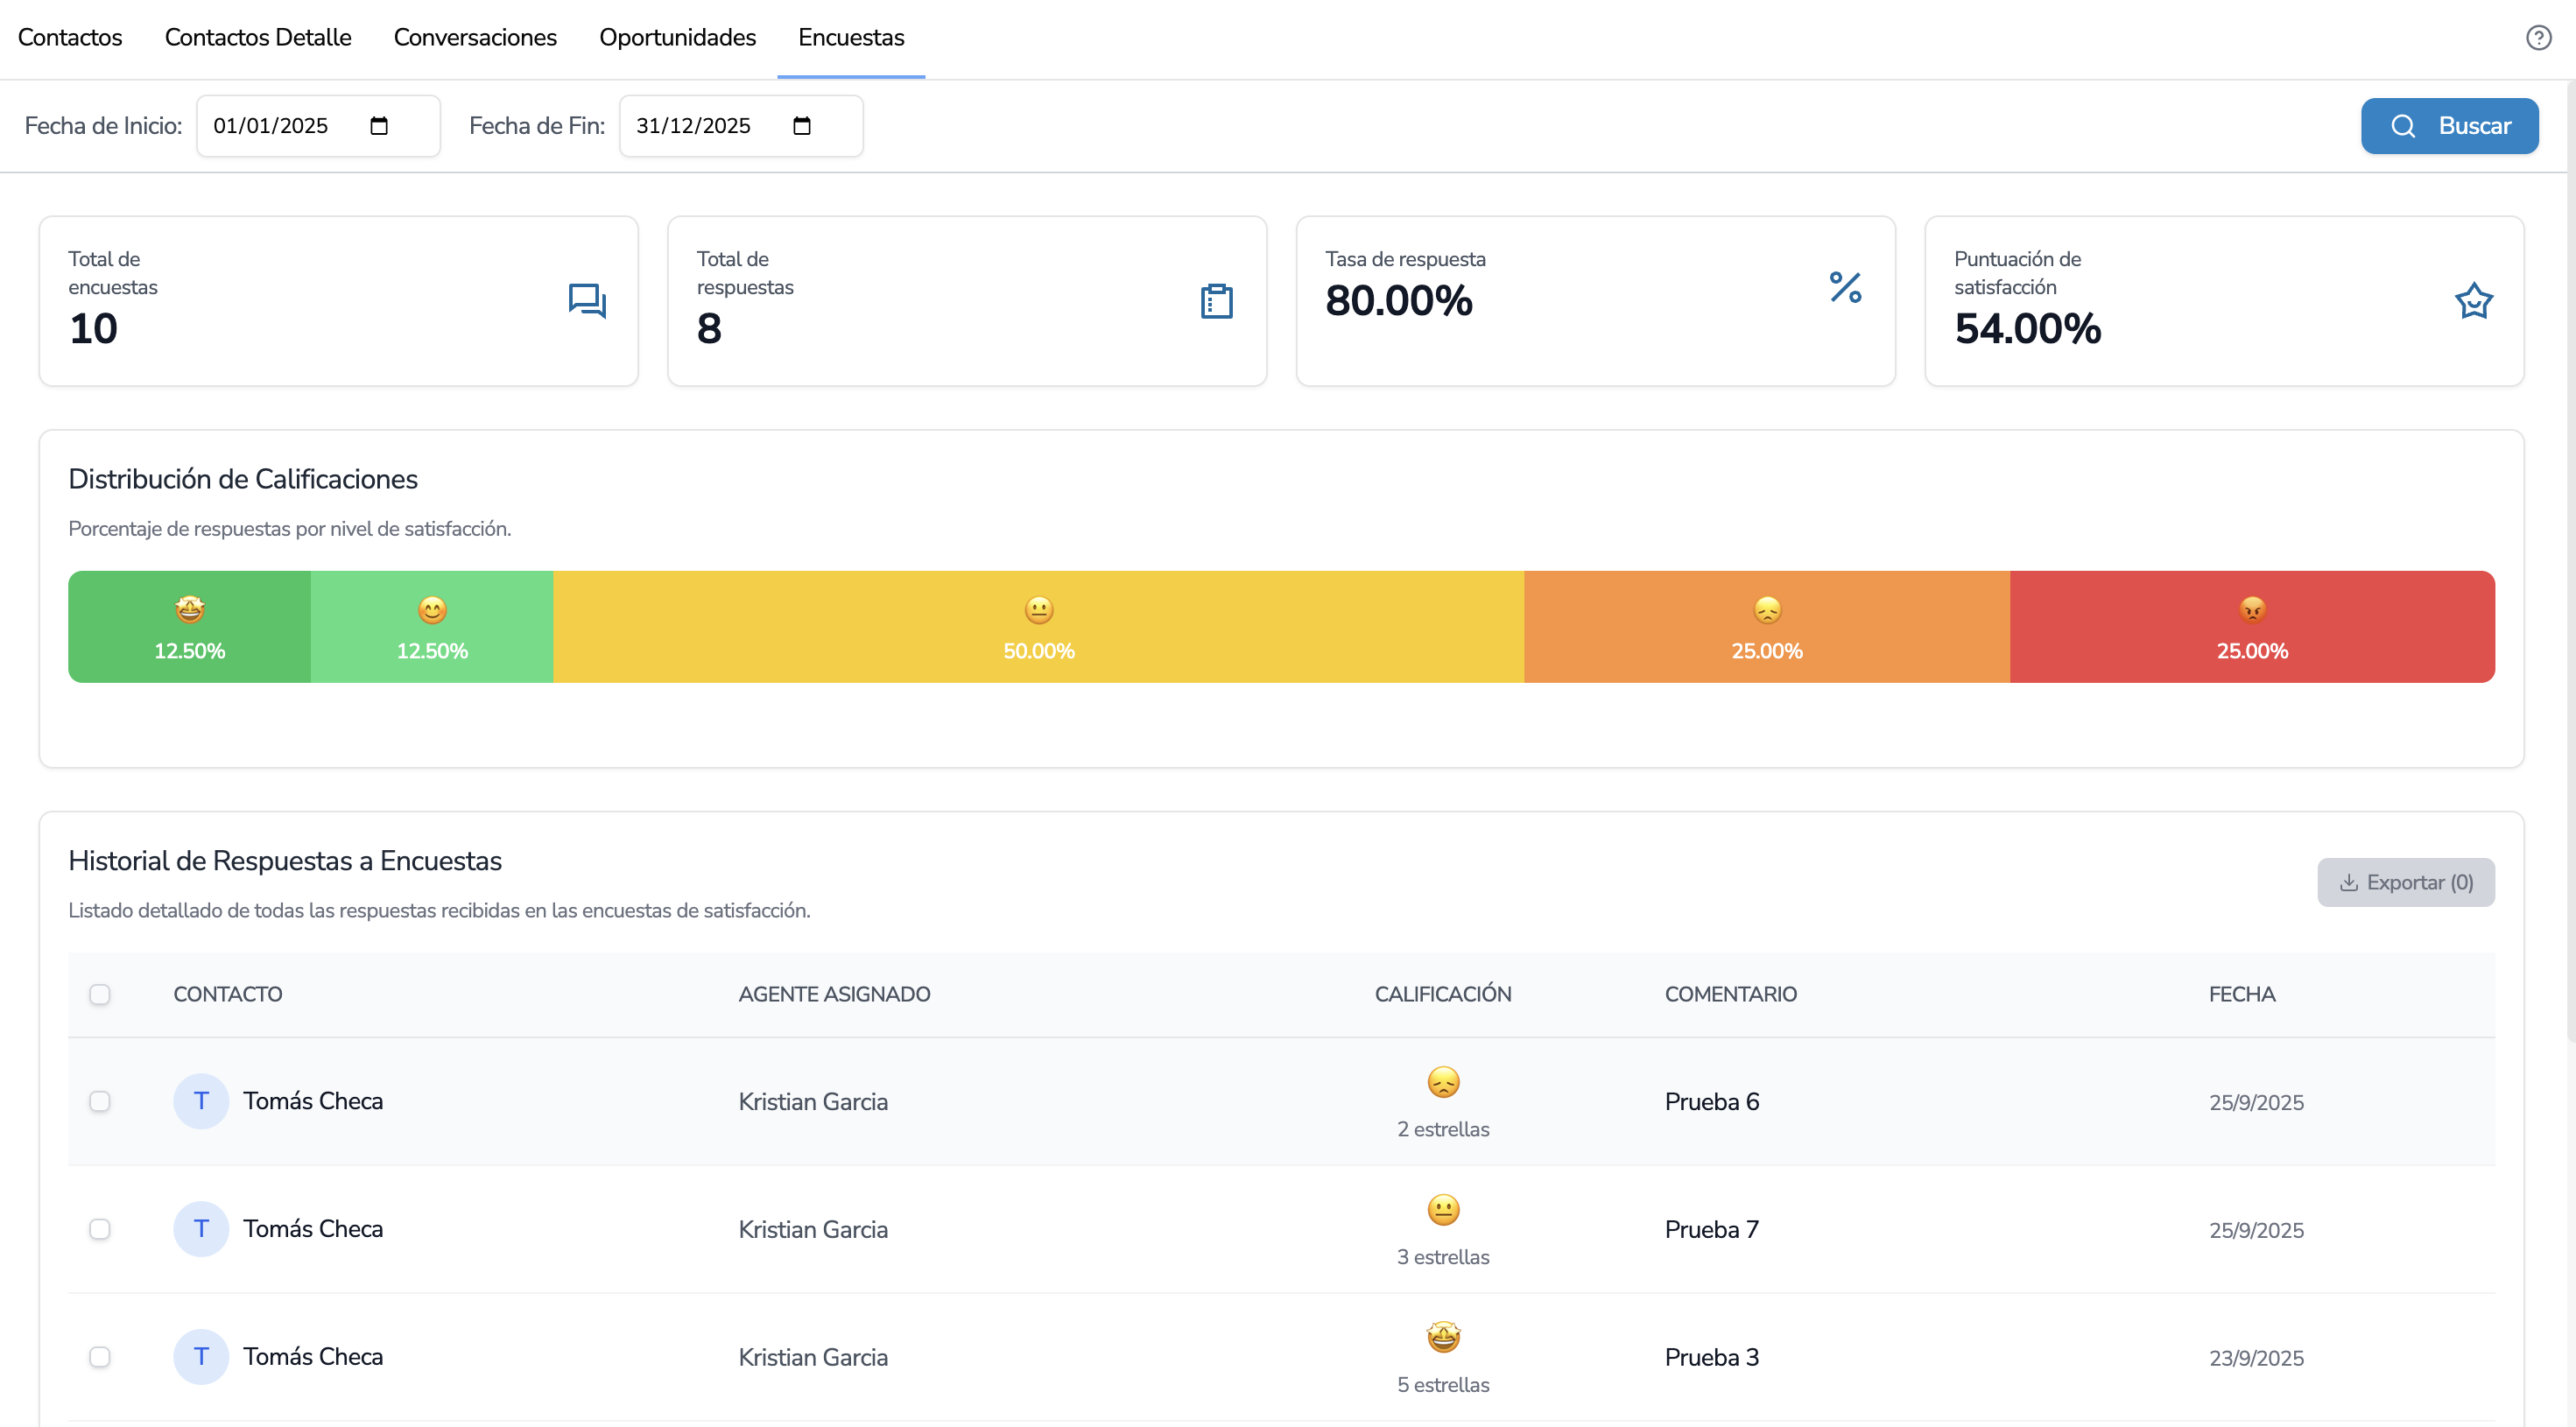This screenshot has width=2576, height=1427.
Task: Open the Fecha de Inicio calendar picker
Action: 379,126
